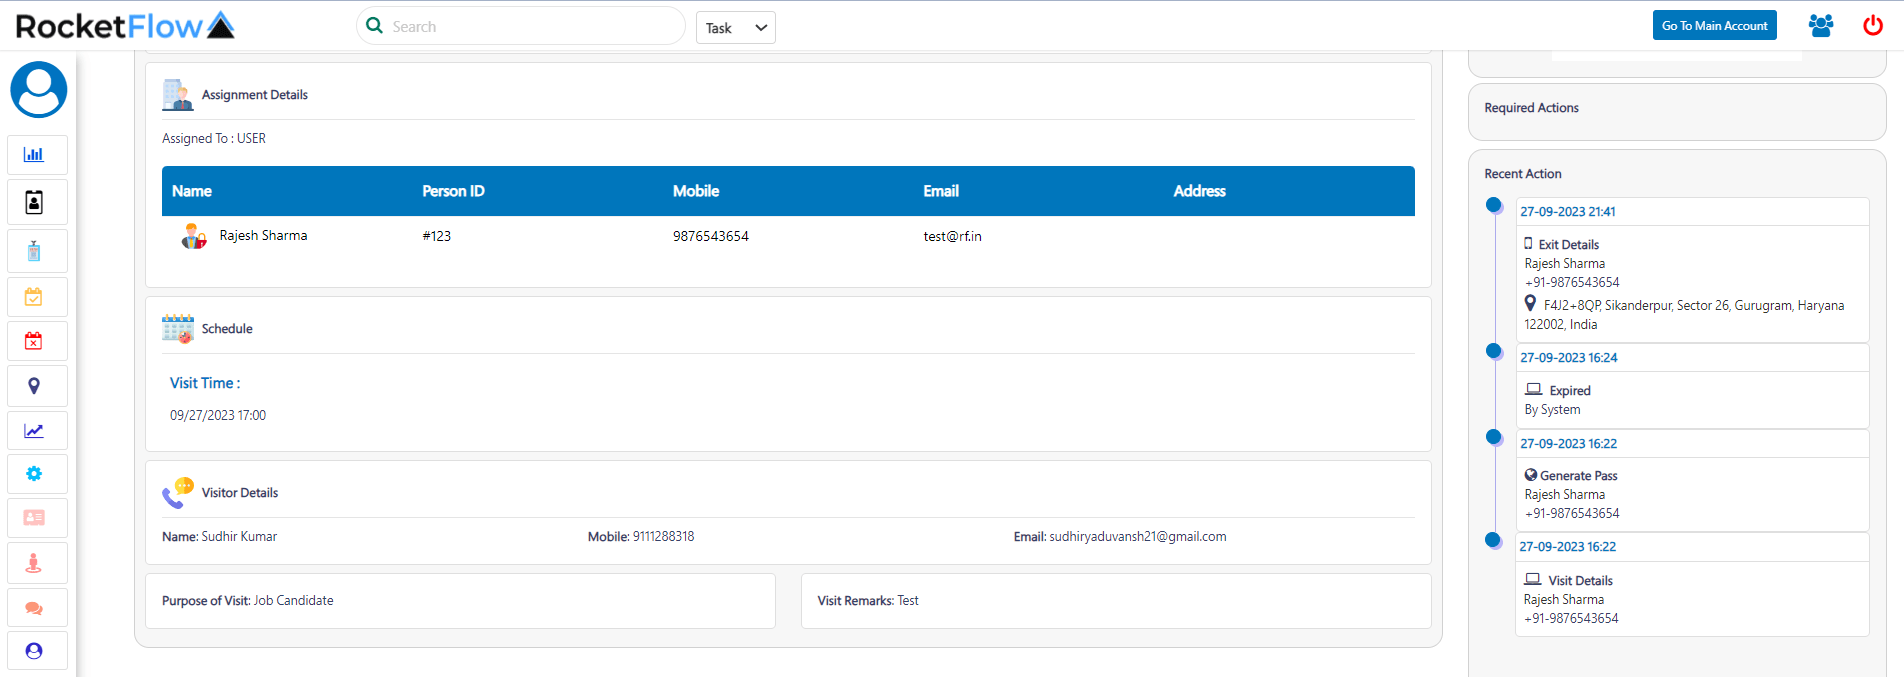Click the Email column header
The width and height of the screenshot is (1904, 677).
point(941,191)
